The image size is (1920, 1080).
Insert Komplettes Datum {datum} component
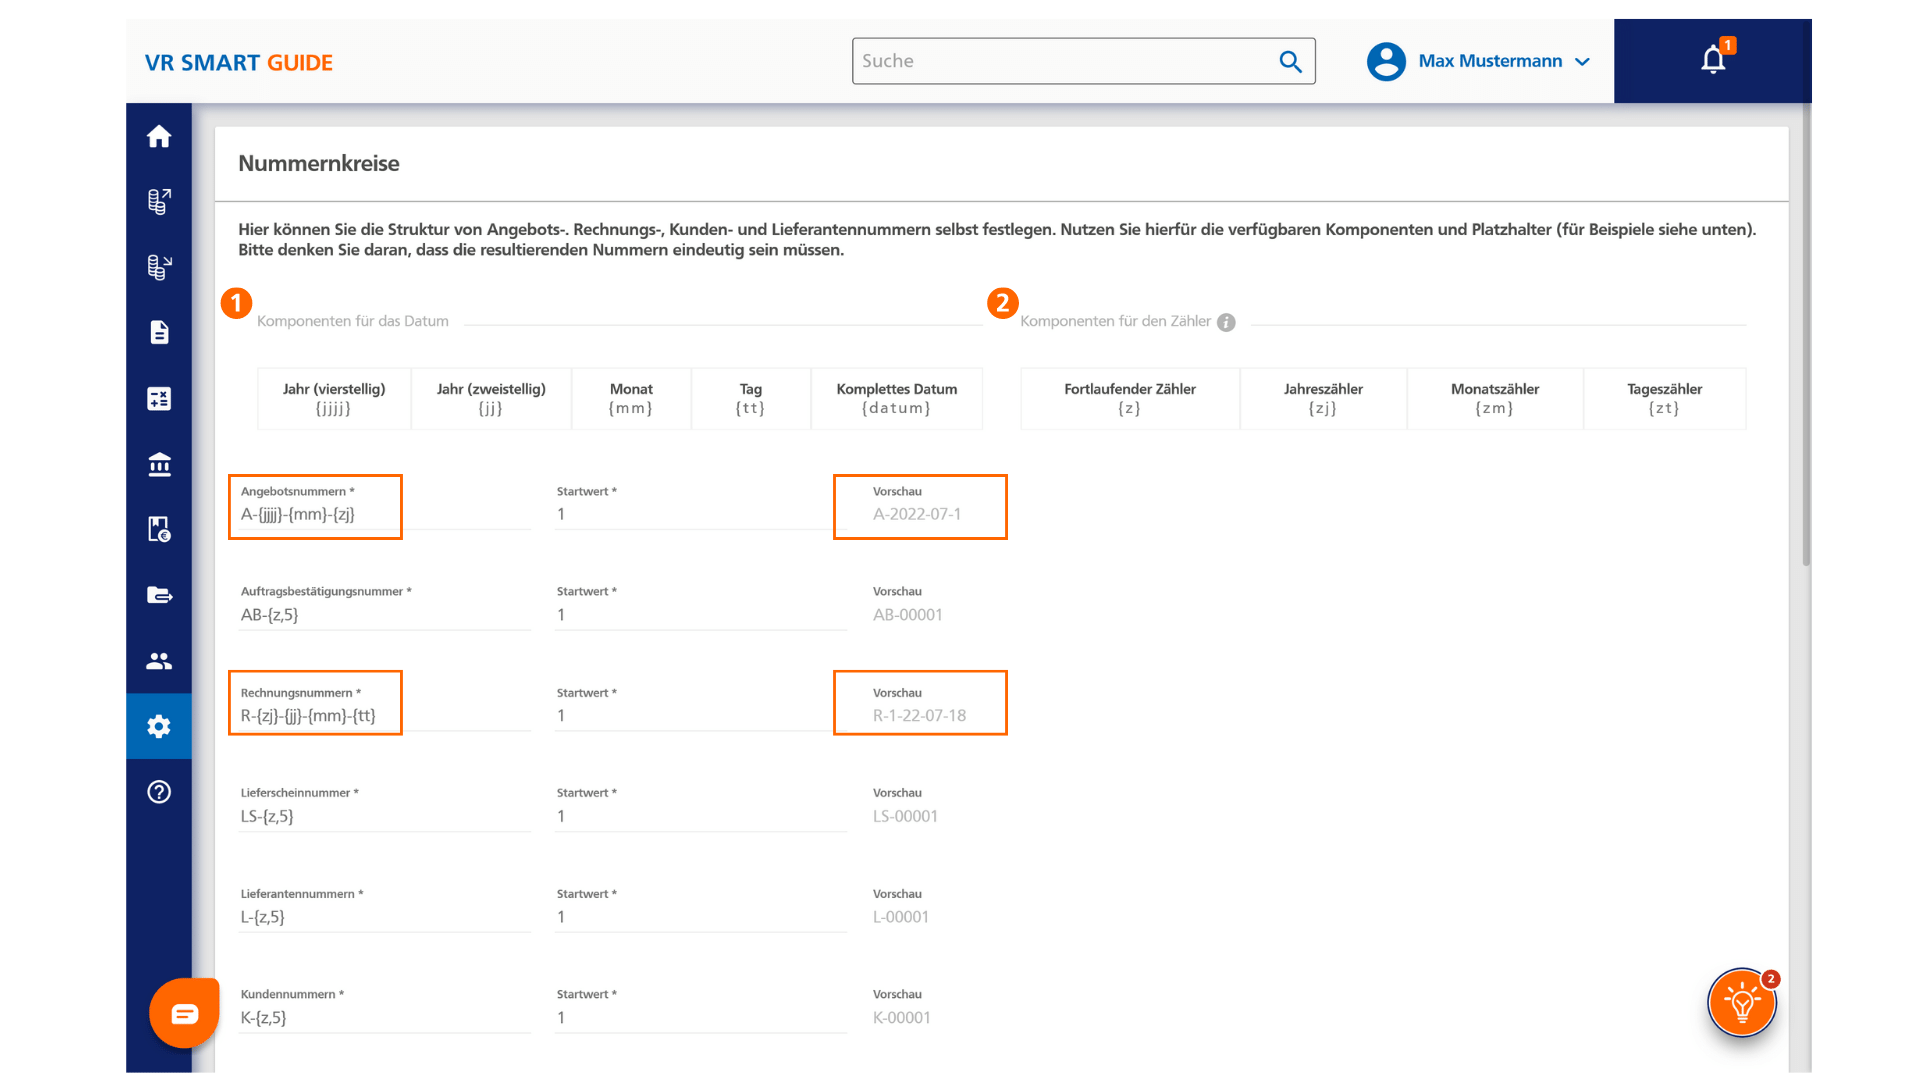pyautogui.click(x=897, y=398)
